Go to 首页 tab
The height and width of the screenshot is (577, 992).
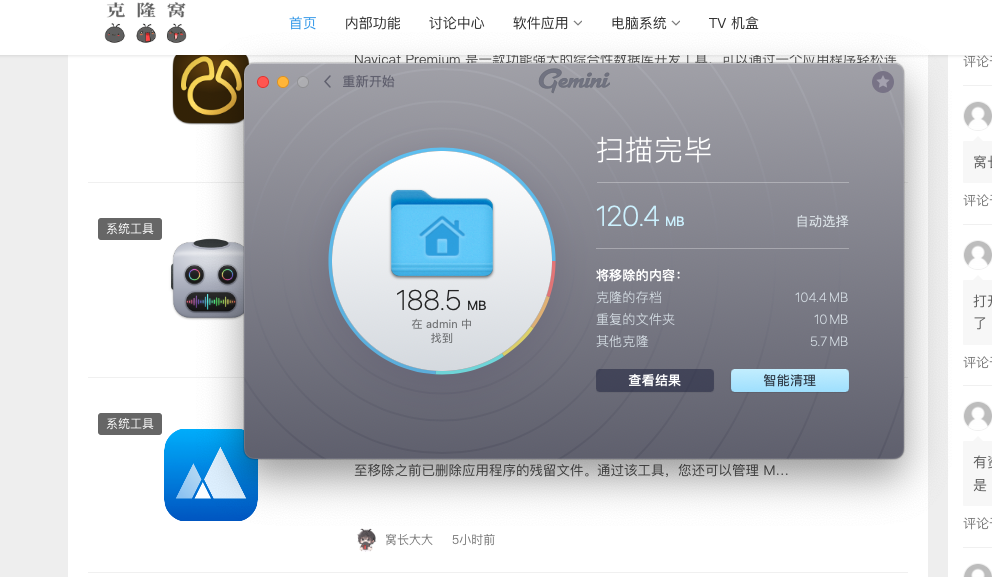(x=302, y=23)
